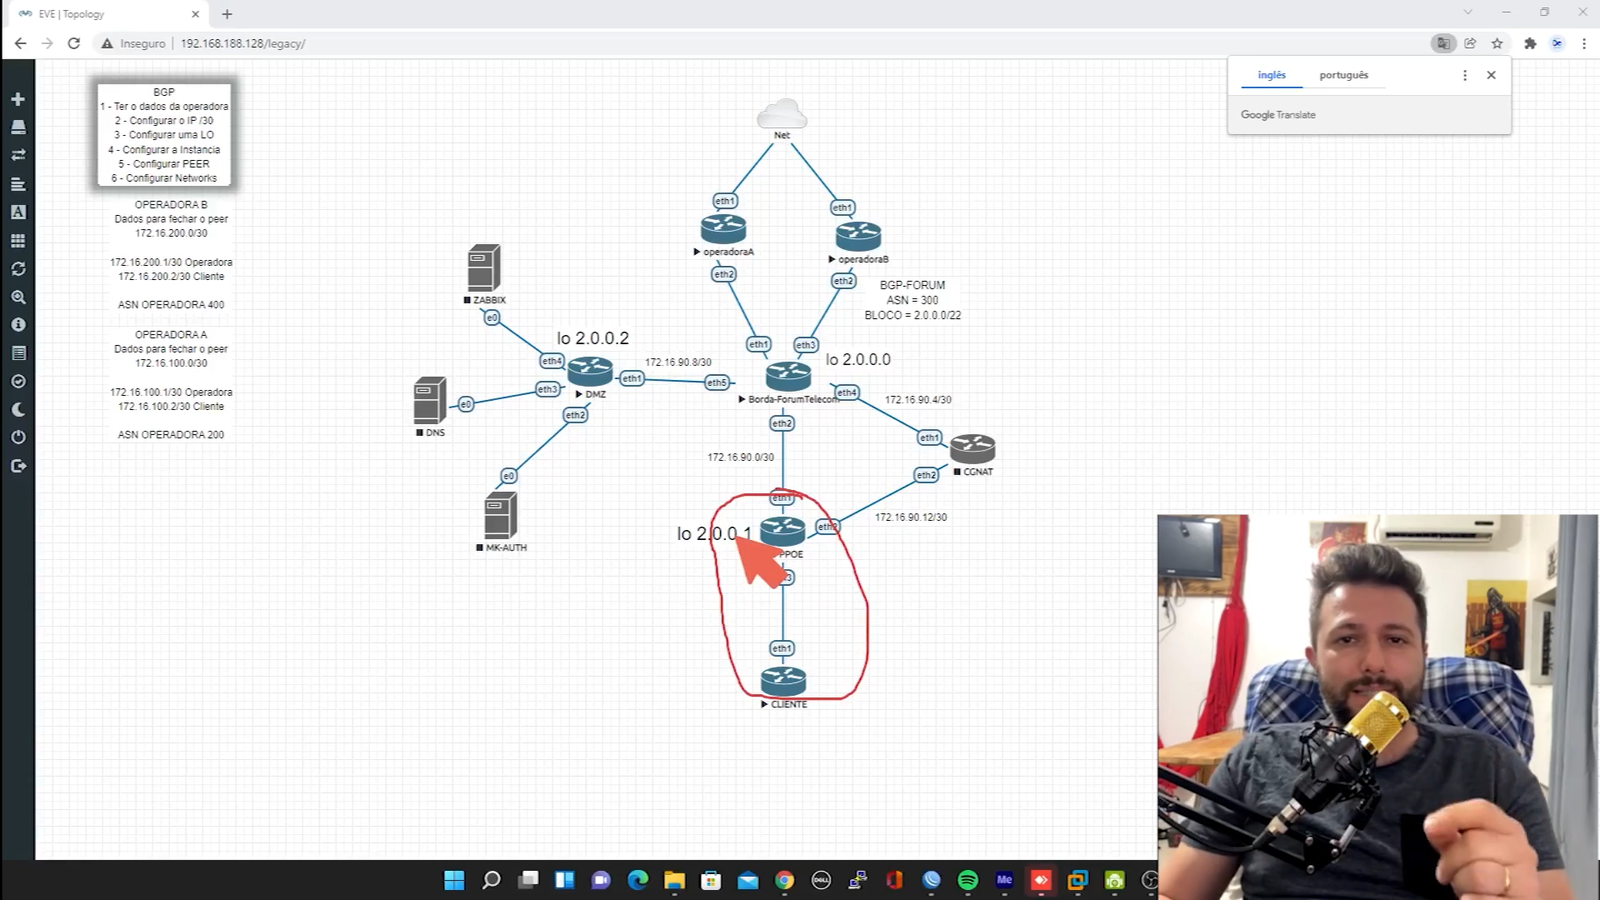Screen dimensions: 1600x900
Task: Click the Borda-ForumTelecom router node
Action: [788, 376]
